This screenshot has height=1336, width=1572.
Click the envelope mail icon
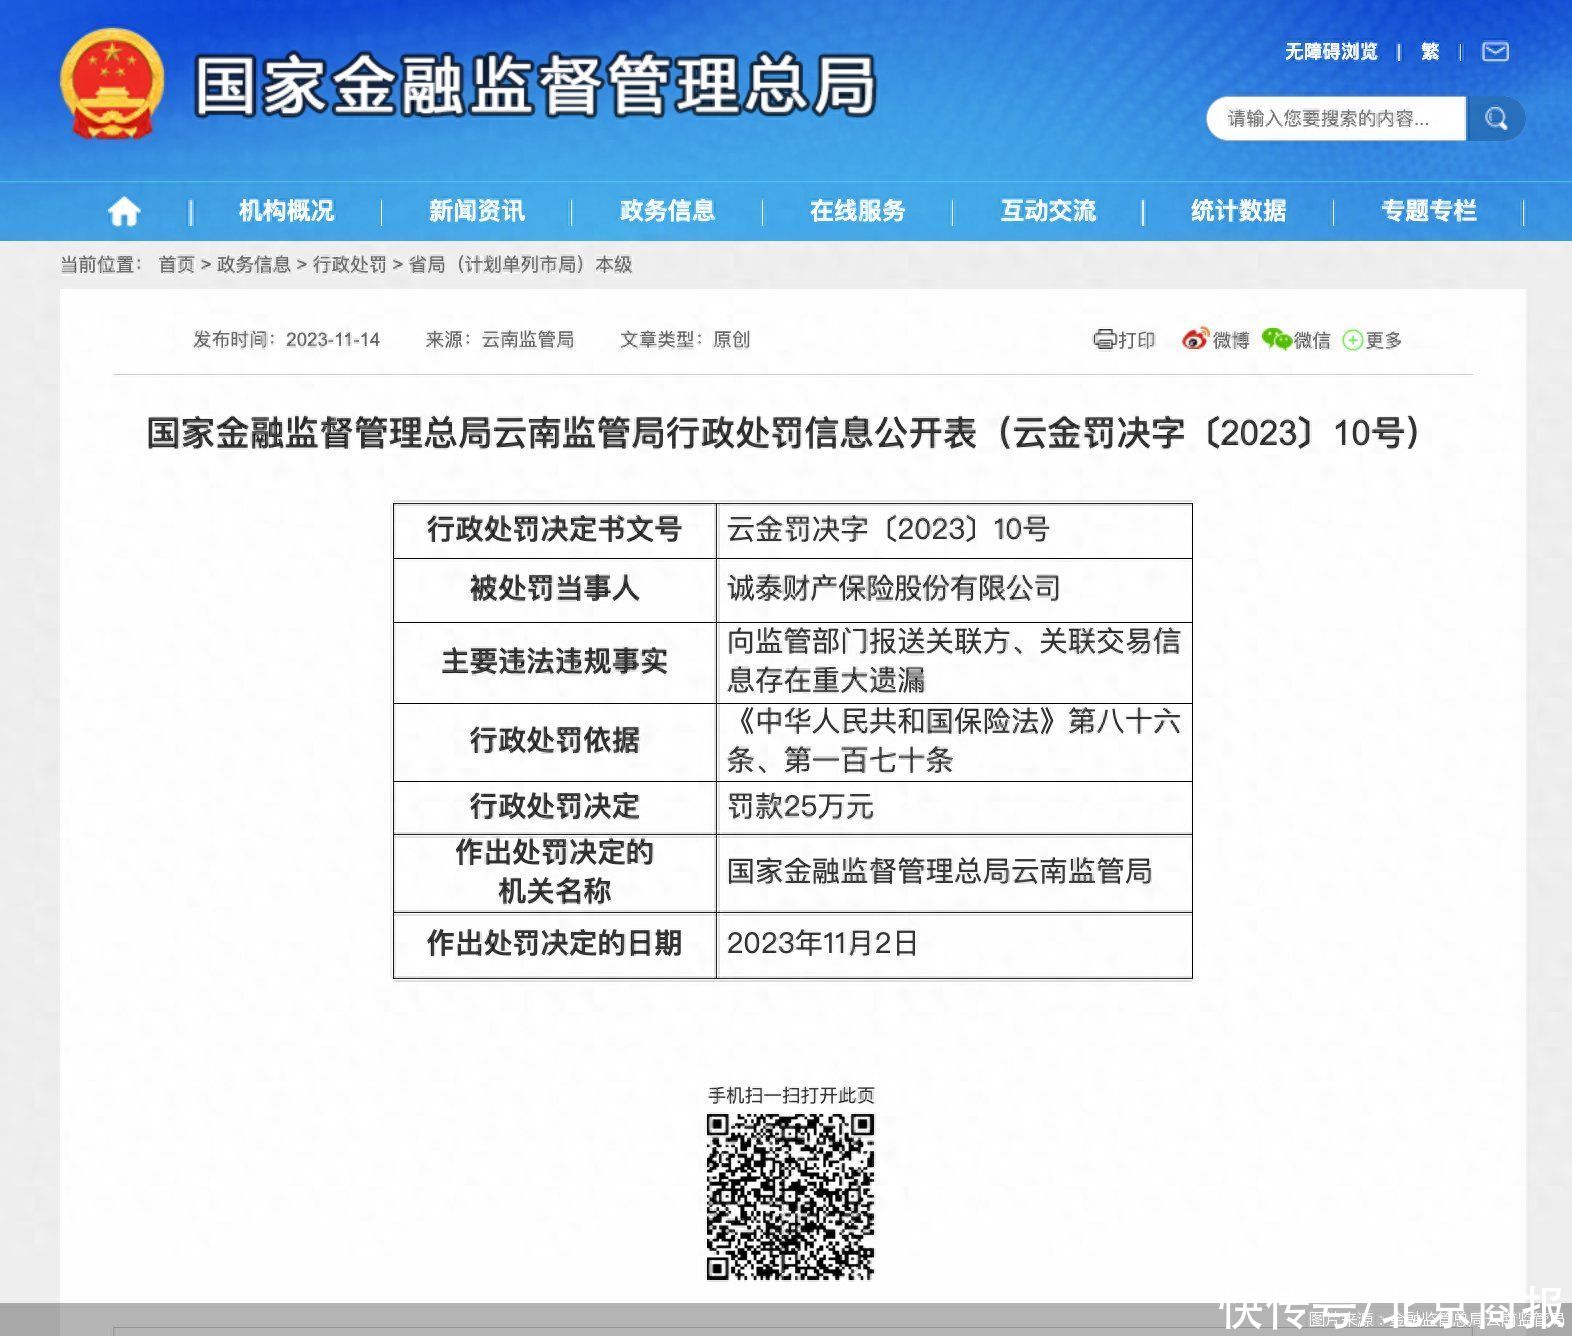click(x=1495, y=51)
